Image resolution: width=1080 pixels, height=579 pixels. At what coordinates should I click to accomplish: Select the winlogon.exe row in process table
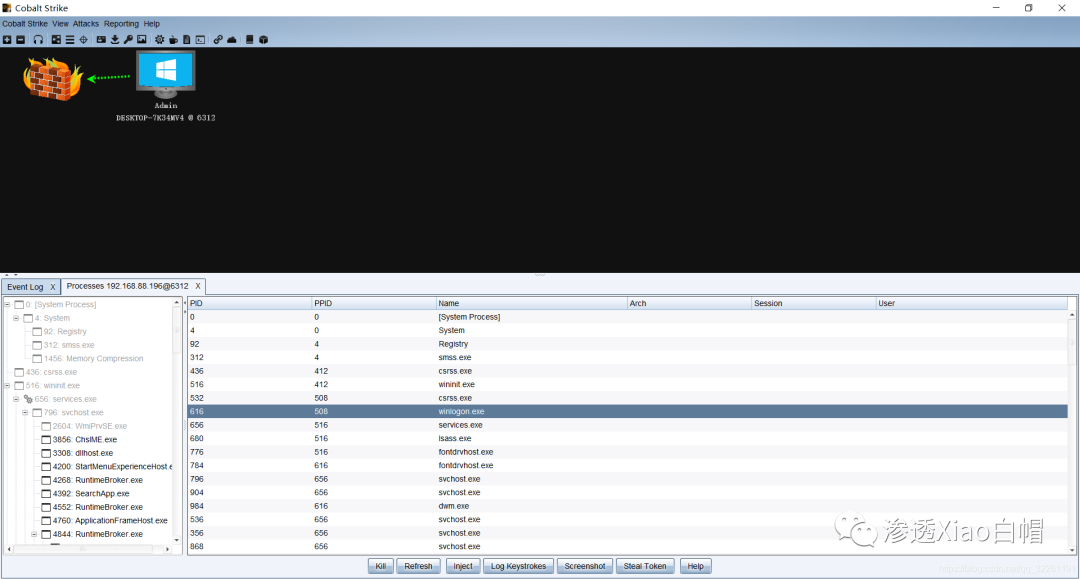tap(627, 412)
